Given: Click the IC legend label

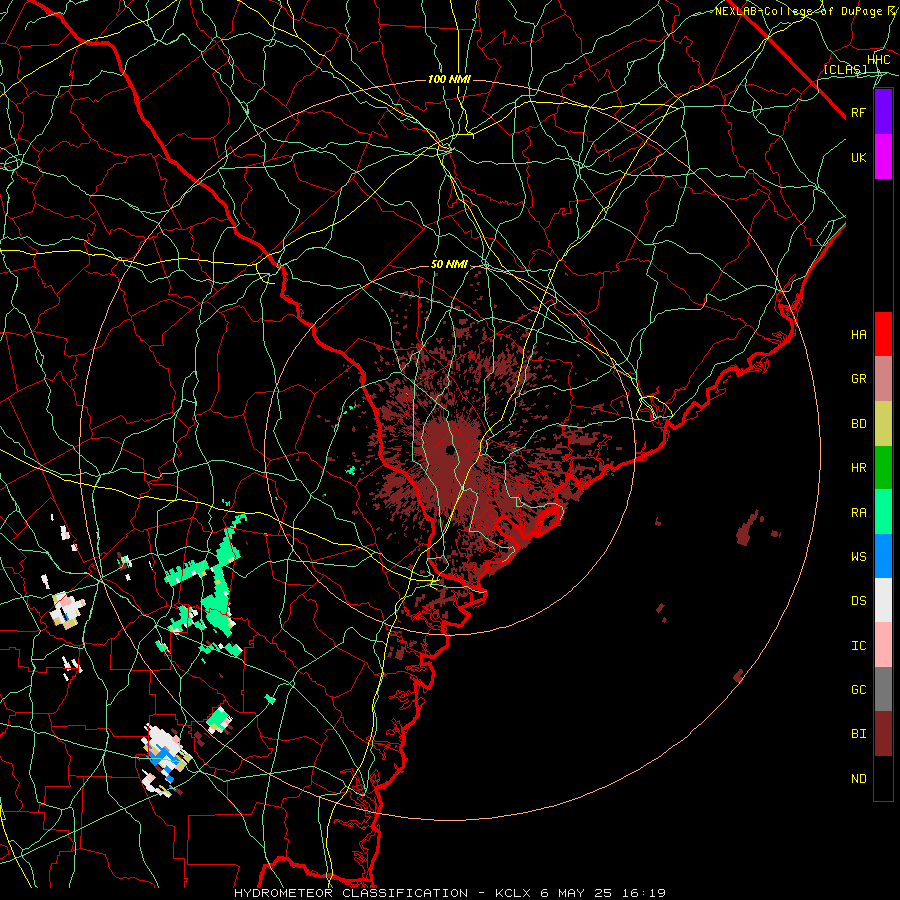Looking at the screenshot, I should pos(858,646).
